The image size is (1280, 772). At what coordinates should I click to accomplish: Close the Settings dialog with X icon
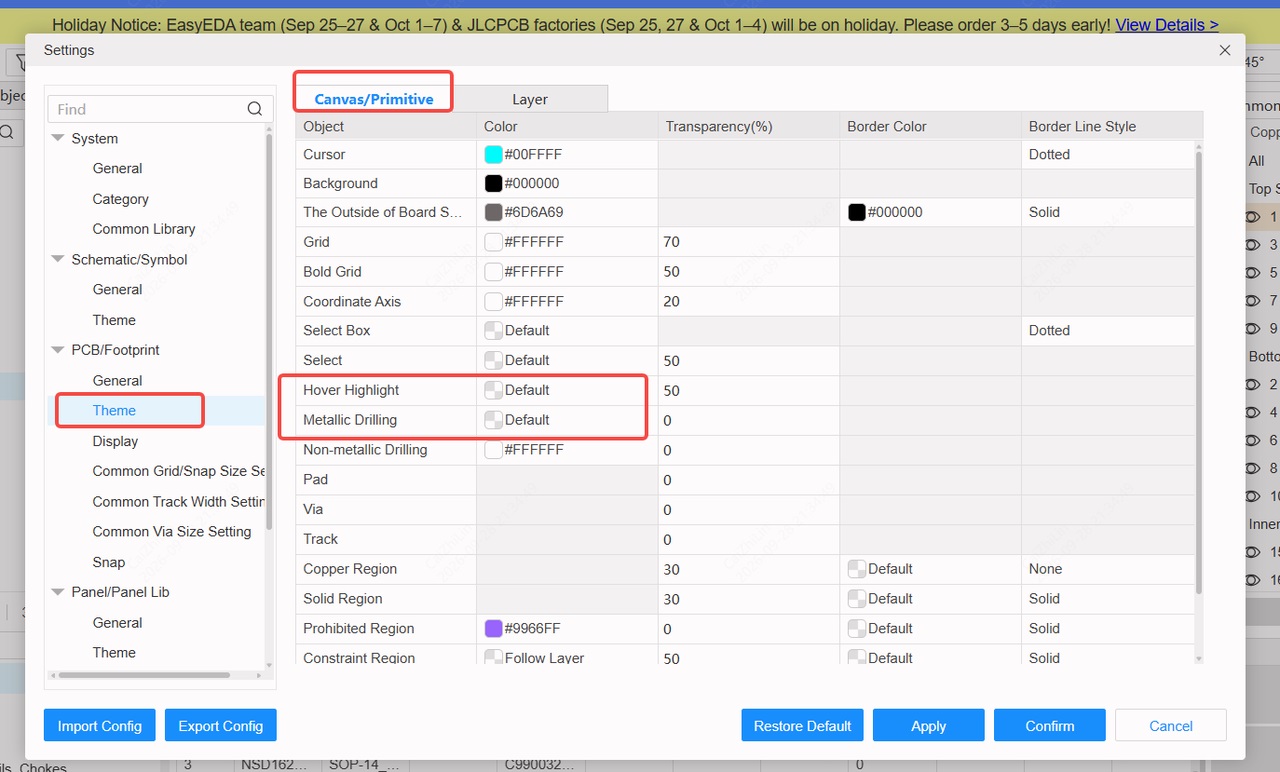coord(1225,50)
